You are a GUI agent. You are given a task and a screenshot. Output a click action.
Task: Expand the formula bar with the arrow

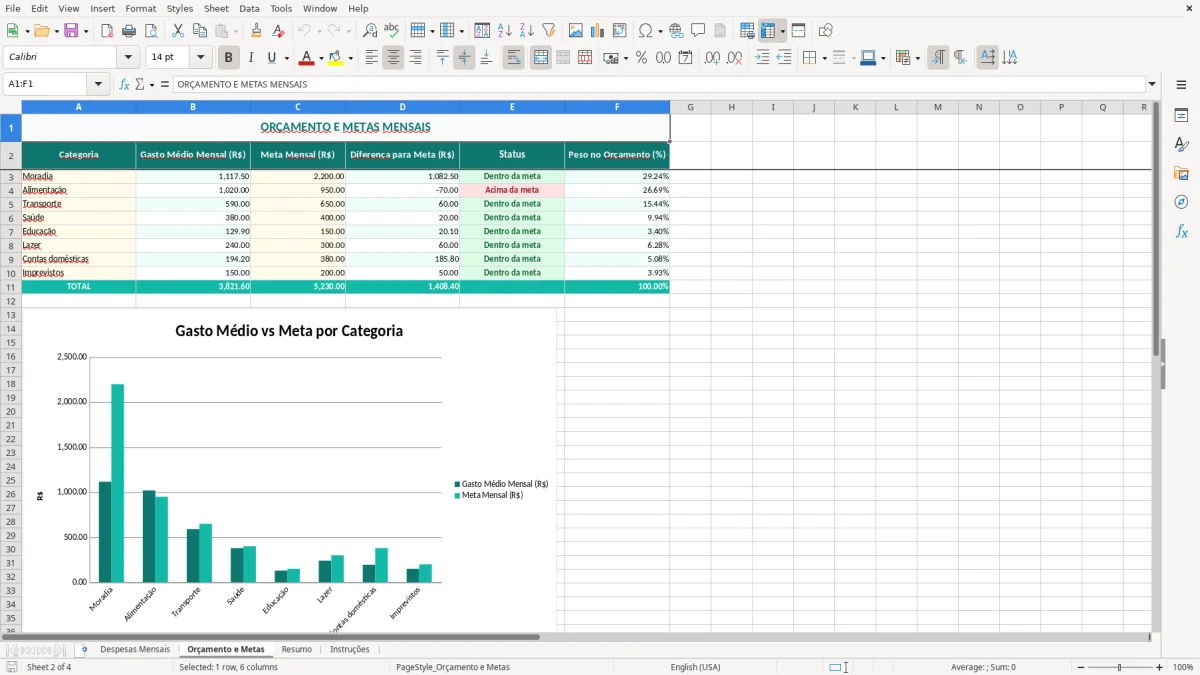(1153, 84)
